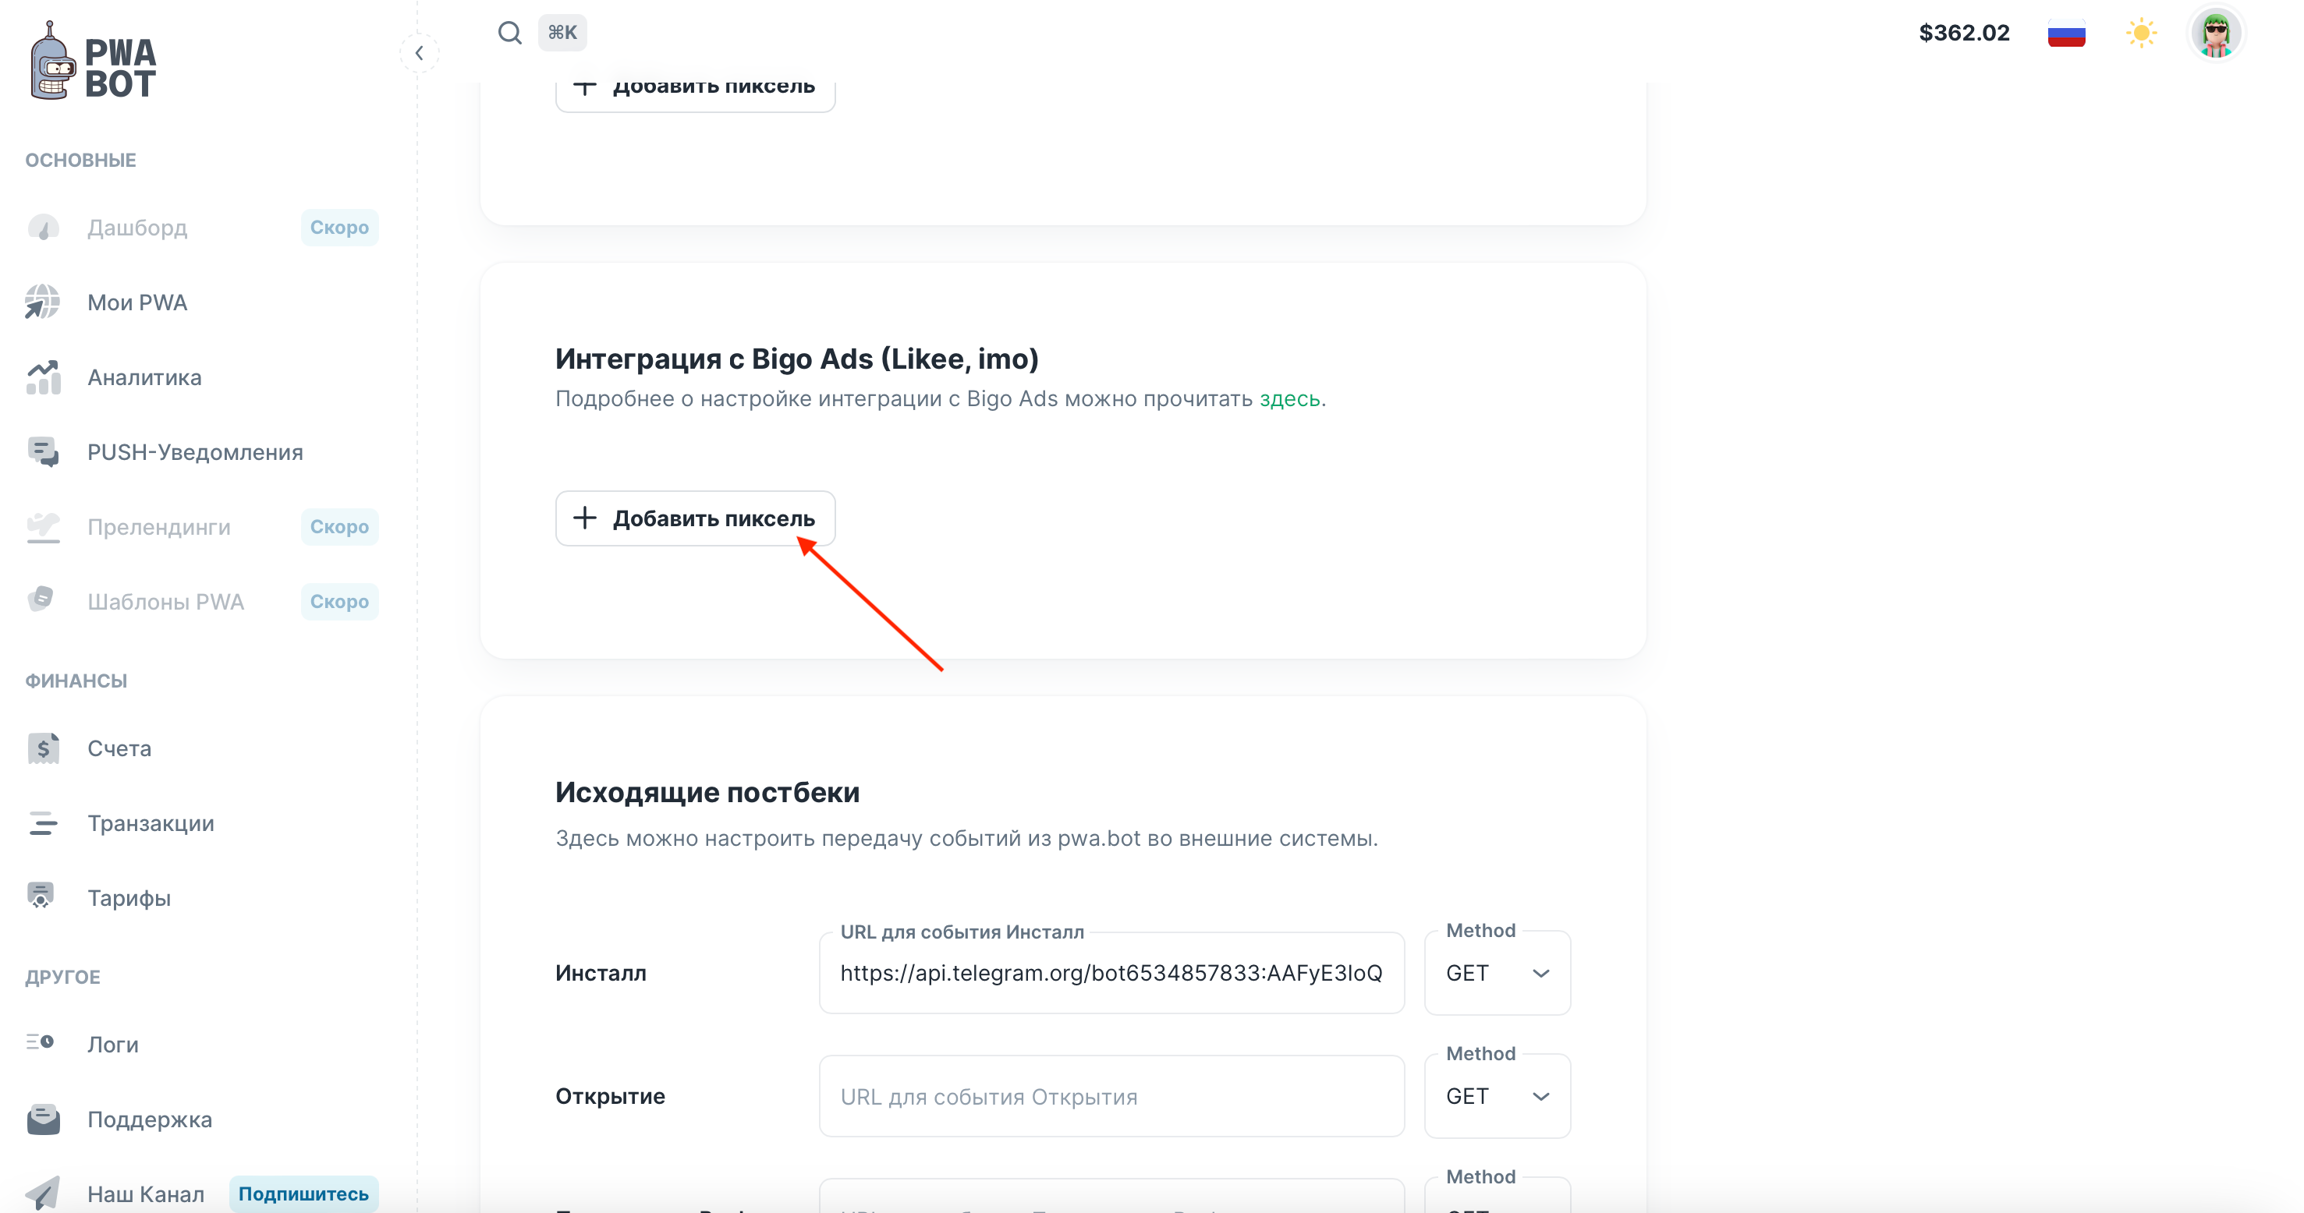Click the Транзакции lines icon
Screen dimensions: 2304x1213
[x=43, y=823]
